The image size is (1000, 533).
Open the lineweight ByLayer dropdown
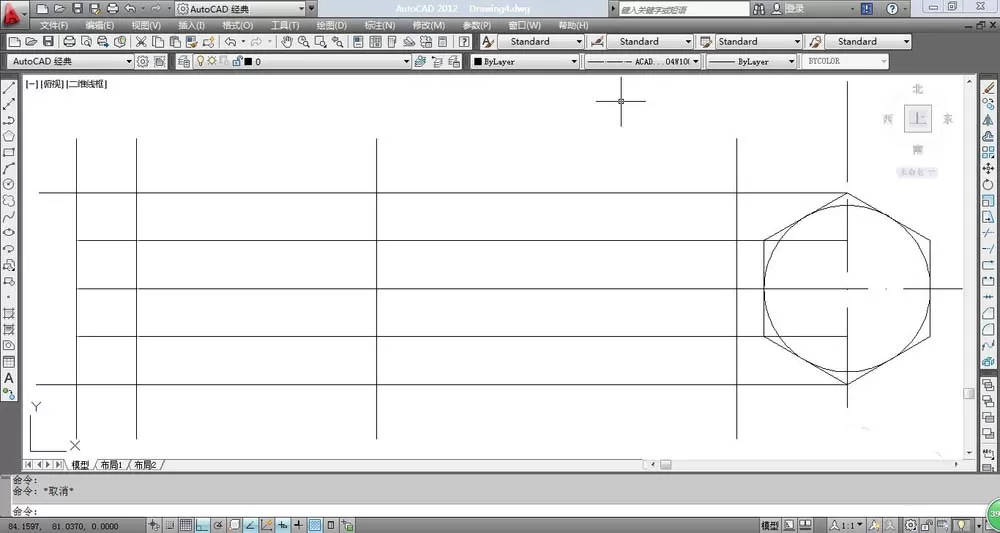click(751, 62)
